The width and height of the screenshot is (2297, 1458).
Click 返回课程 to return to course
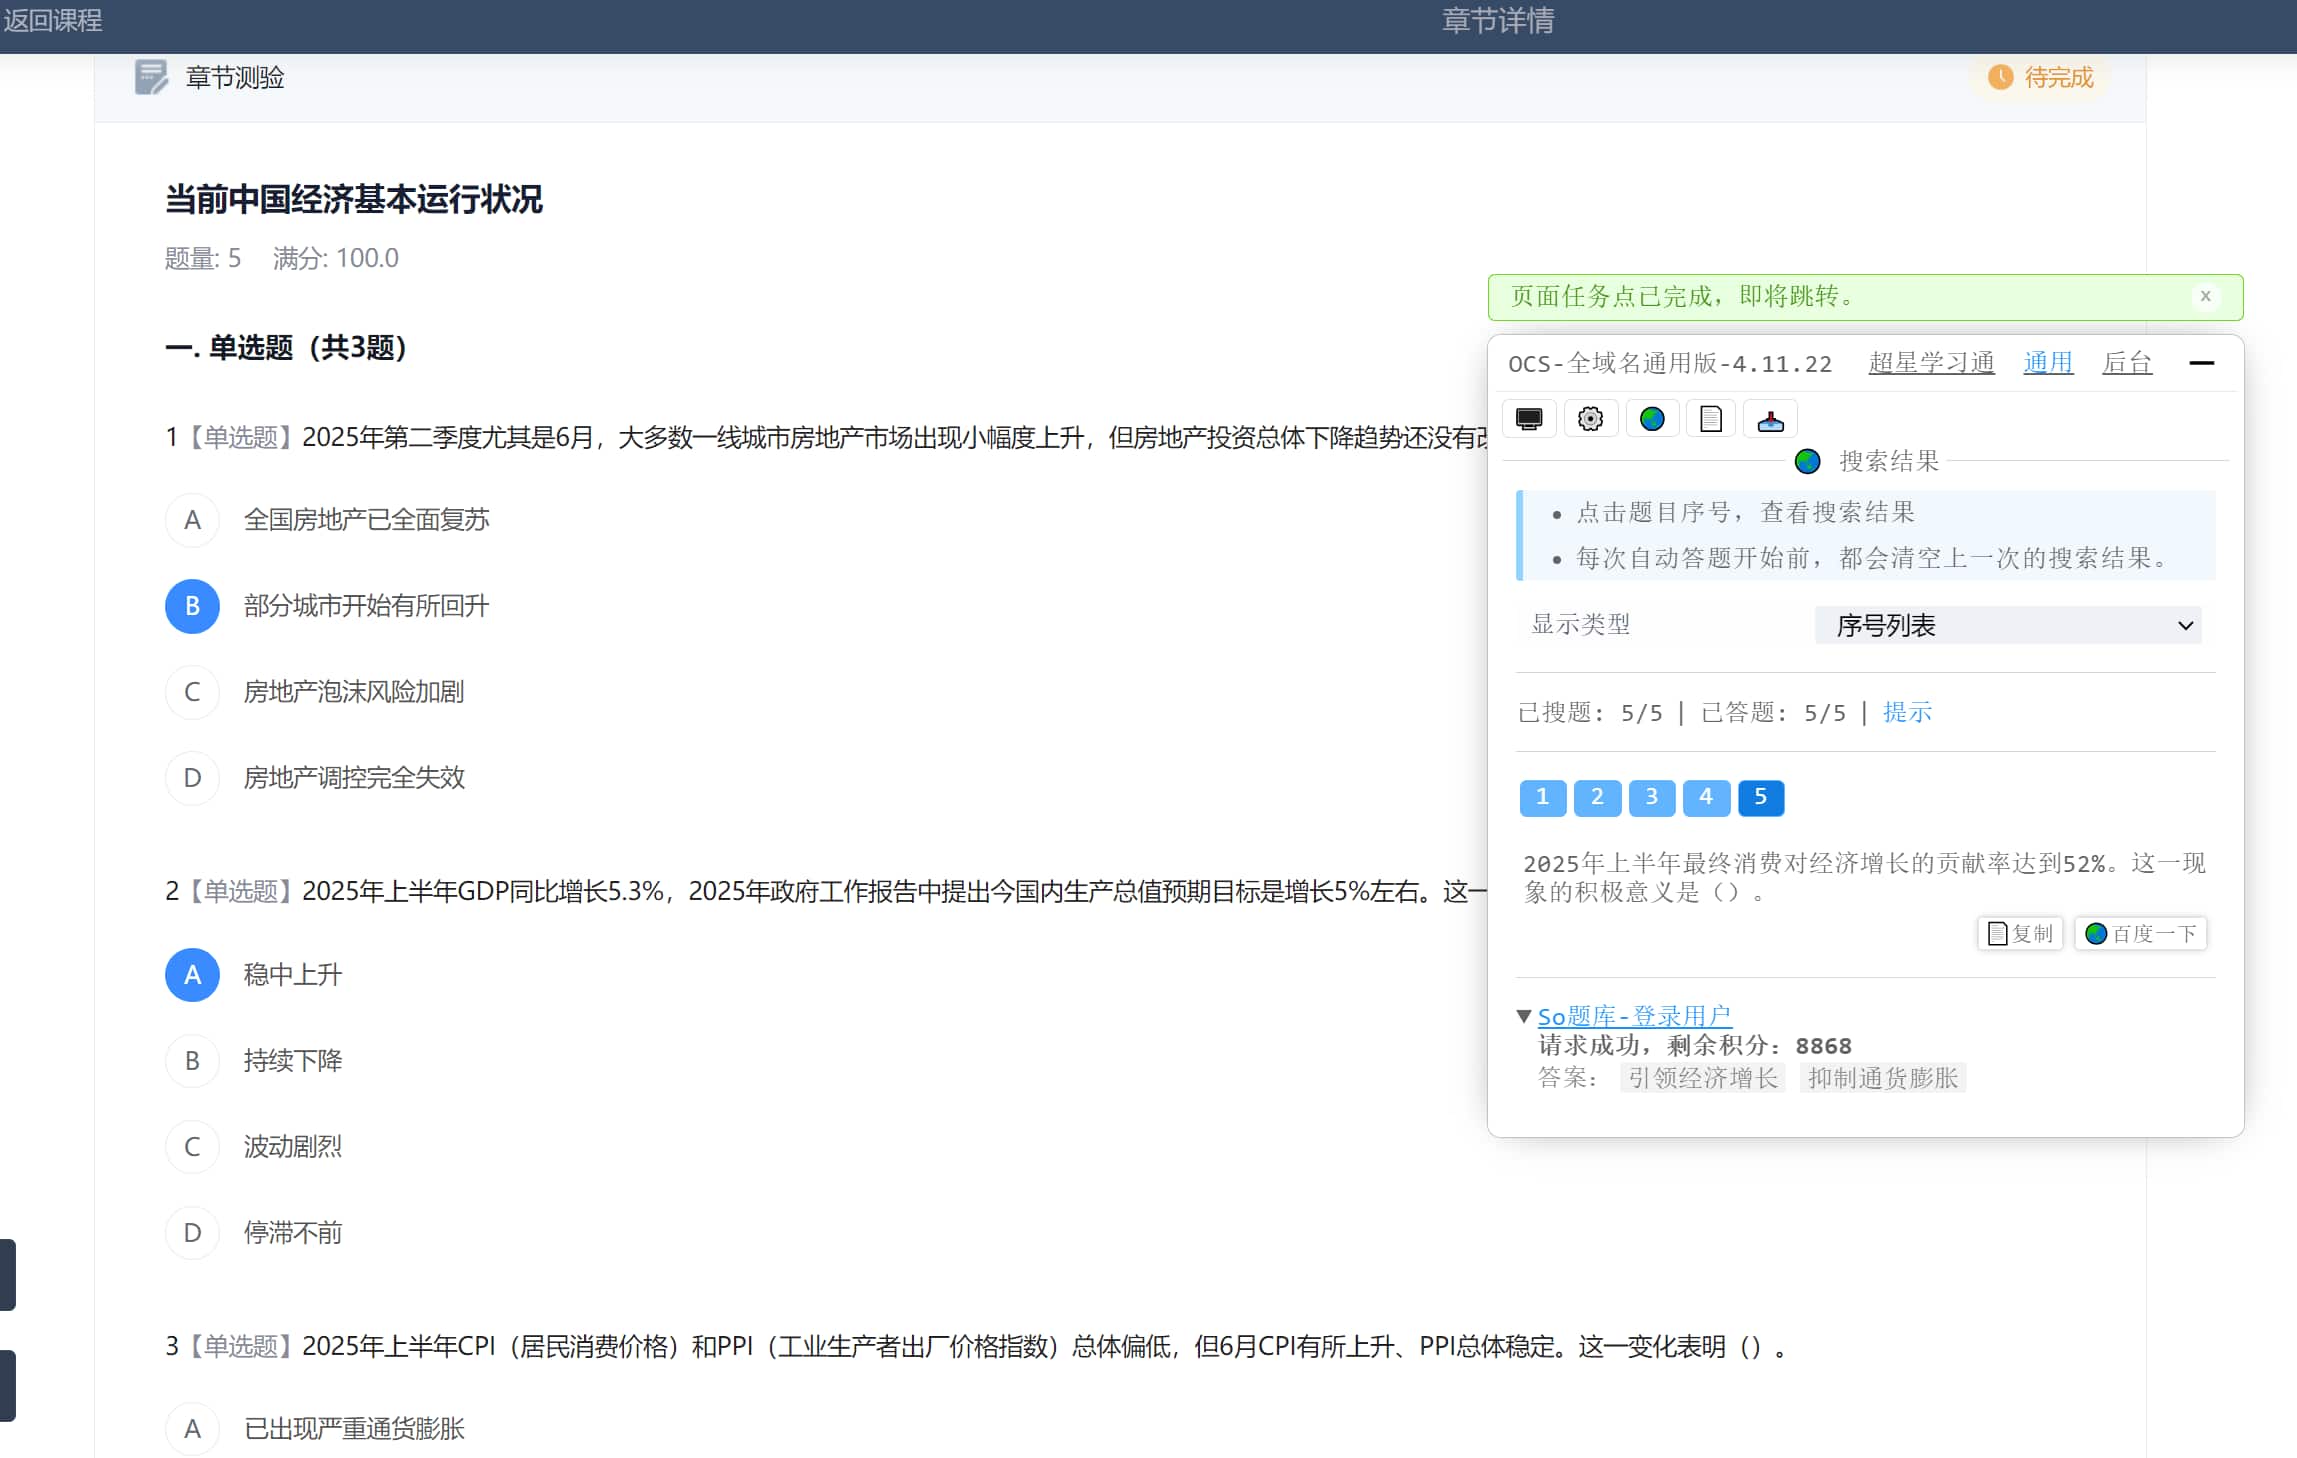coord(52,20)
